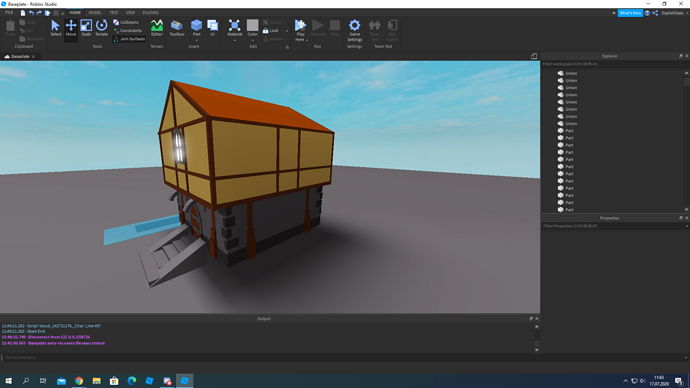Viewport: 690px width, 388px height.
Task: Open the Color dropdown arrow
Action: (x=253, y=40)
